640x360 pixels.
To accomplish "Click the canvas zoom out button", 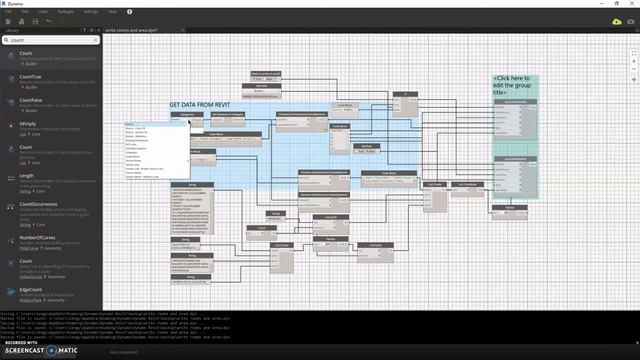I will 634,69.
